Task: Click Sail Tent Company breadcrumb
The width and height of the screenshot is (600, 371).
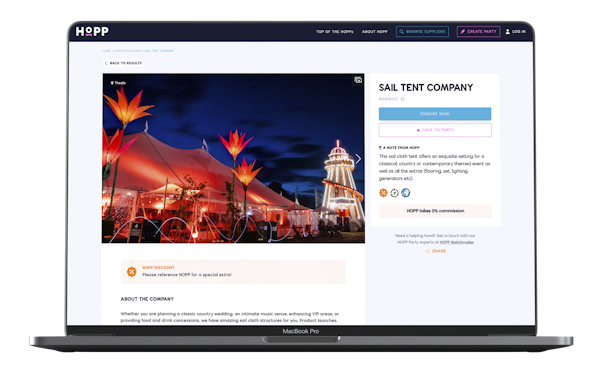Action: point(159,50)
